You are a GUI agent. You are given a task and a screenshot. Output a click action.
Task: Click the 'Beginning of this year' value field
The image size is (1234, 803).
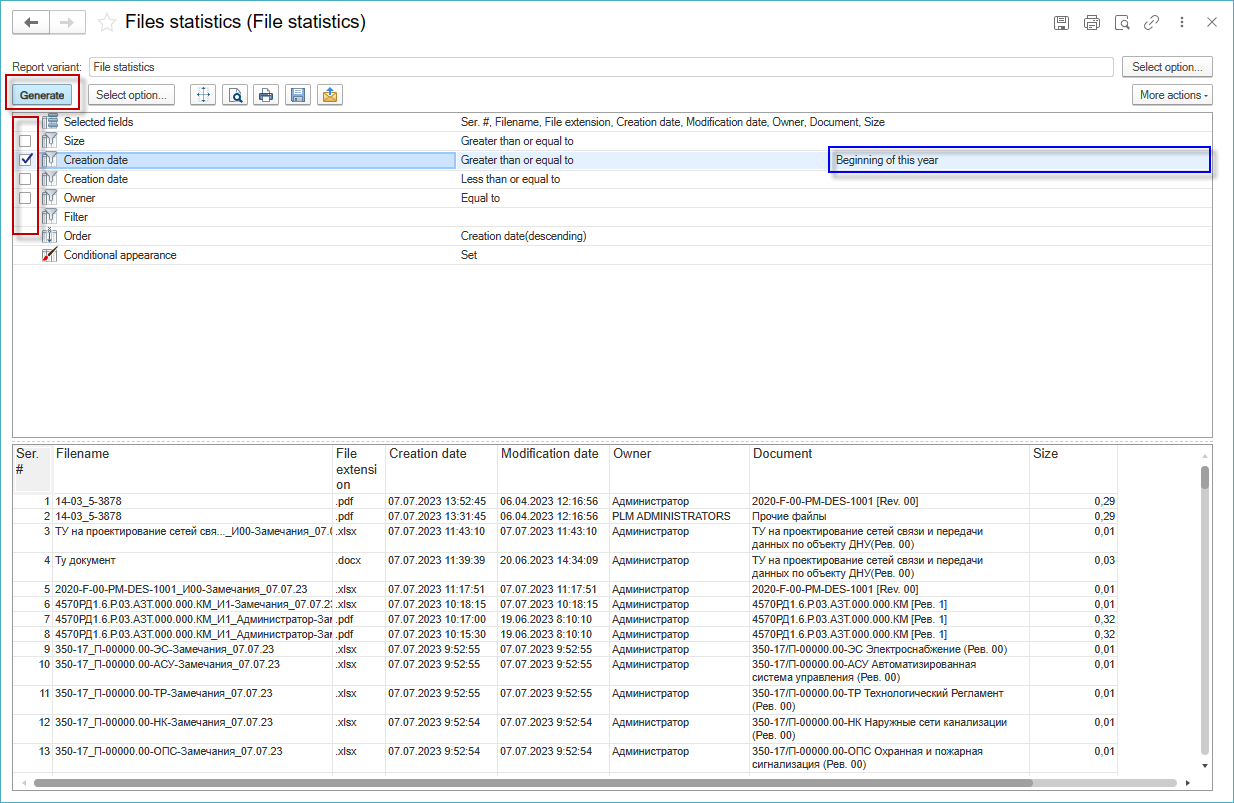coord(1018,160)
